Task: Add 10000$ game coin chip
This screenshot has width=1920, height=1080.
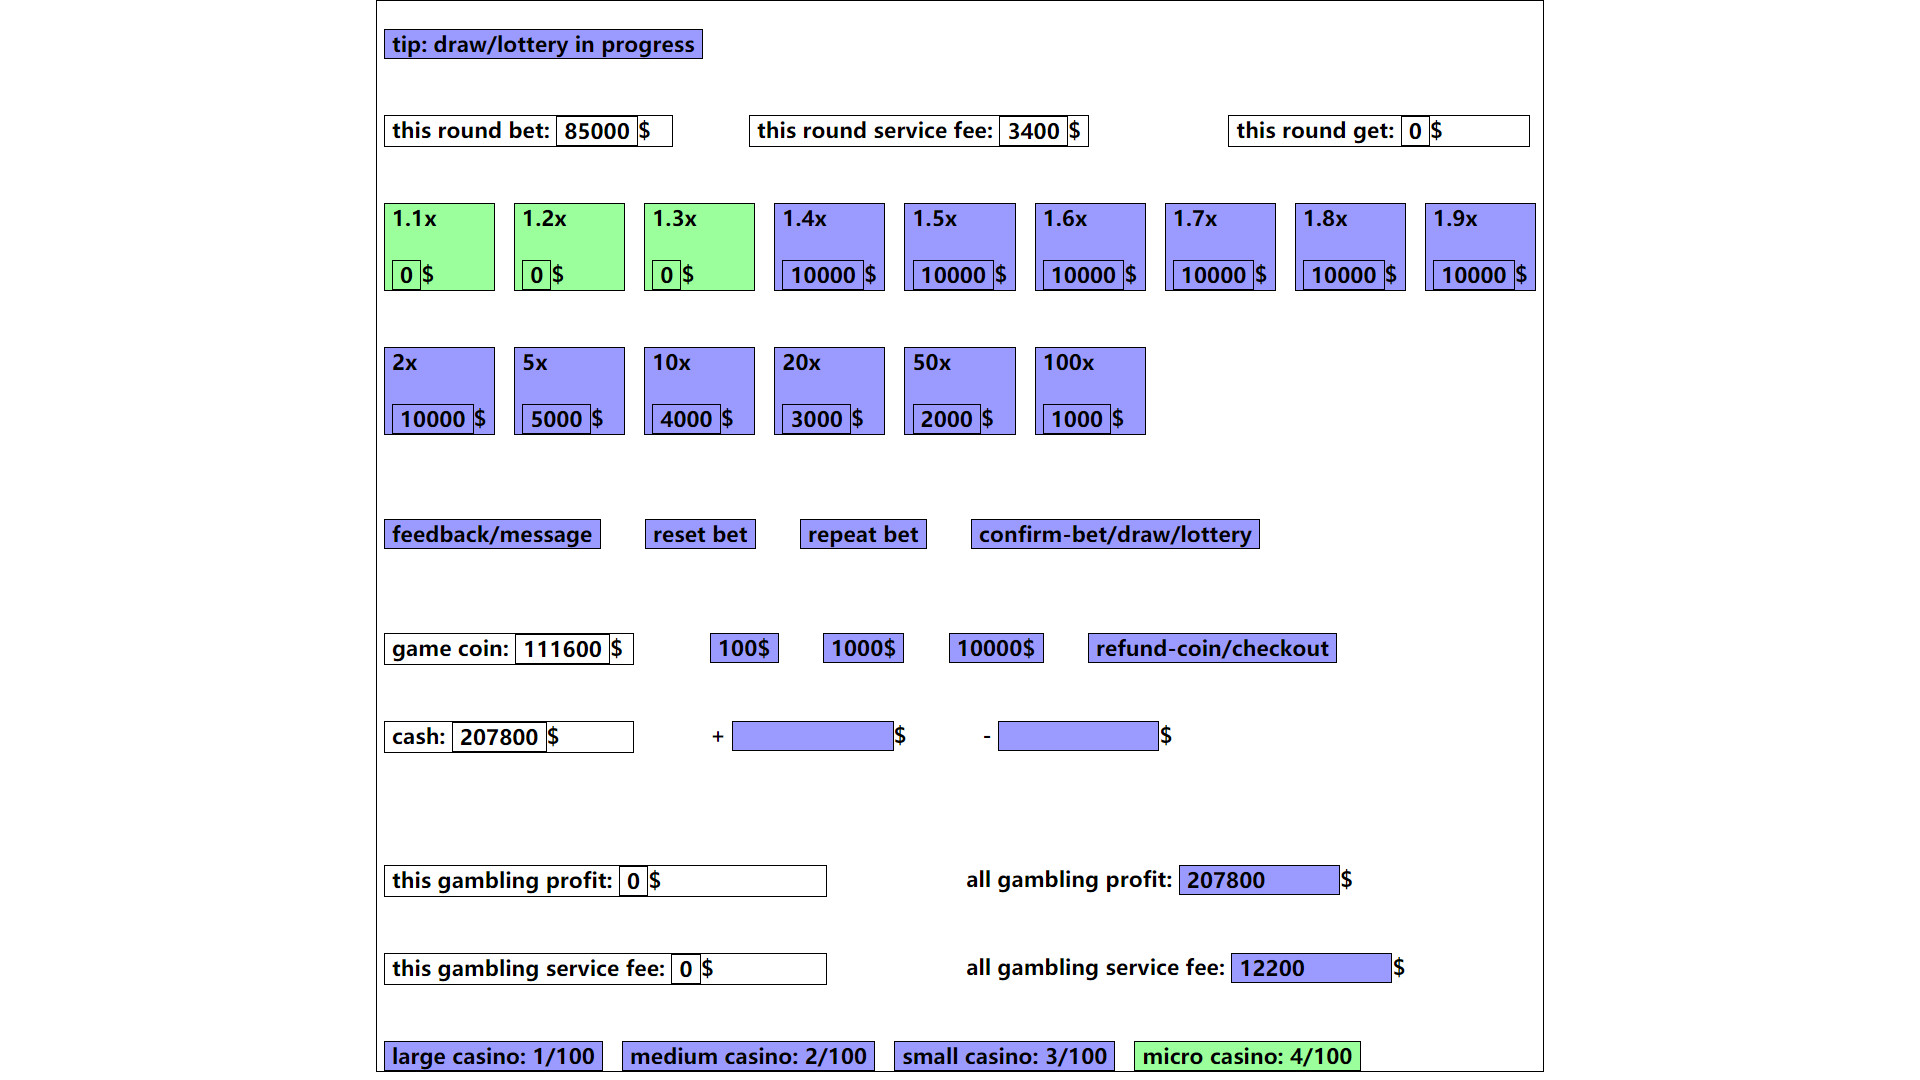Action: point(995,648)
